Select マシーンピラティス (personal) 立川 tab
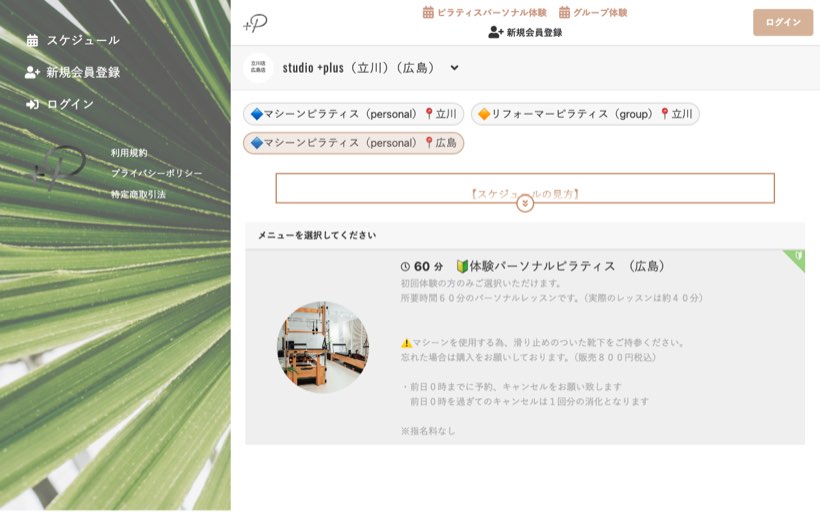Image resolution: width=820 pixels, height=512 pixels. (354, 114)
